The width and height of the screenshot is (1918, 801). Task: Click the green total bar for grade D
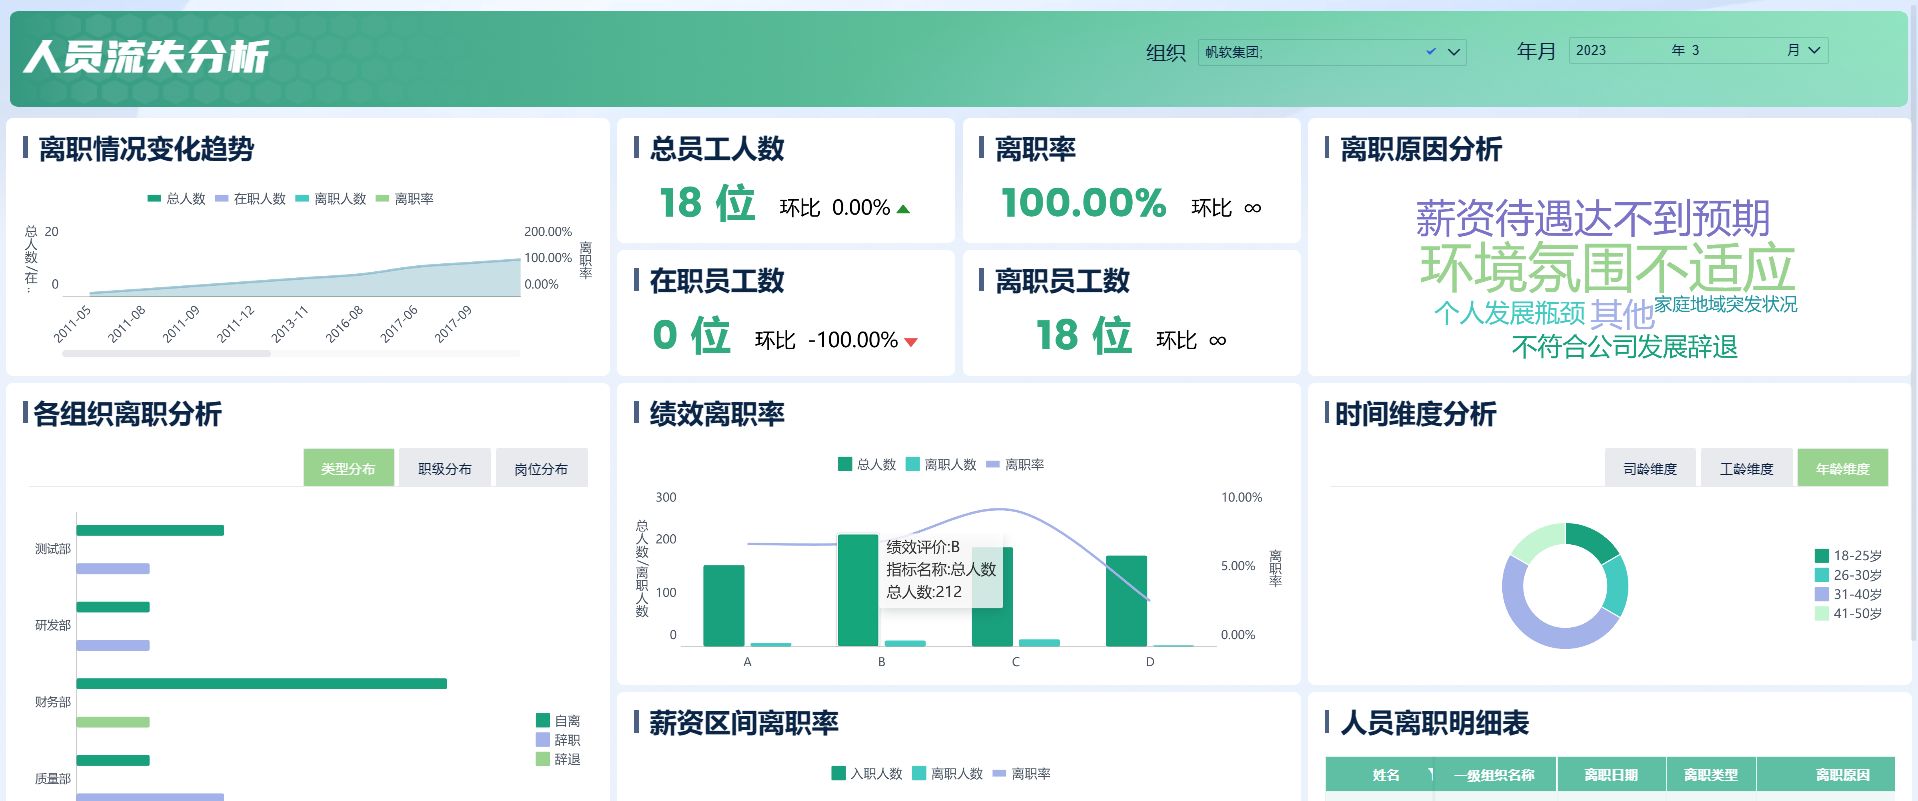tap(1126, 601)
